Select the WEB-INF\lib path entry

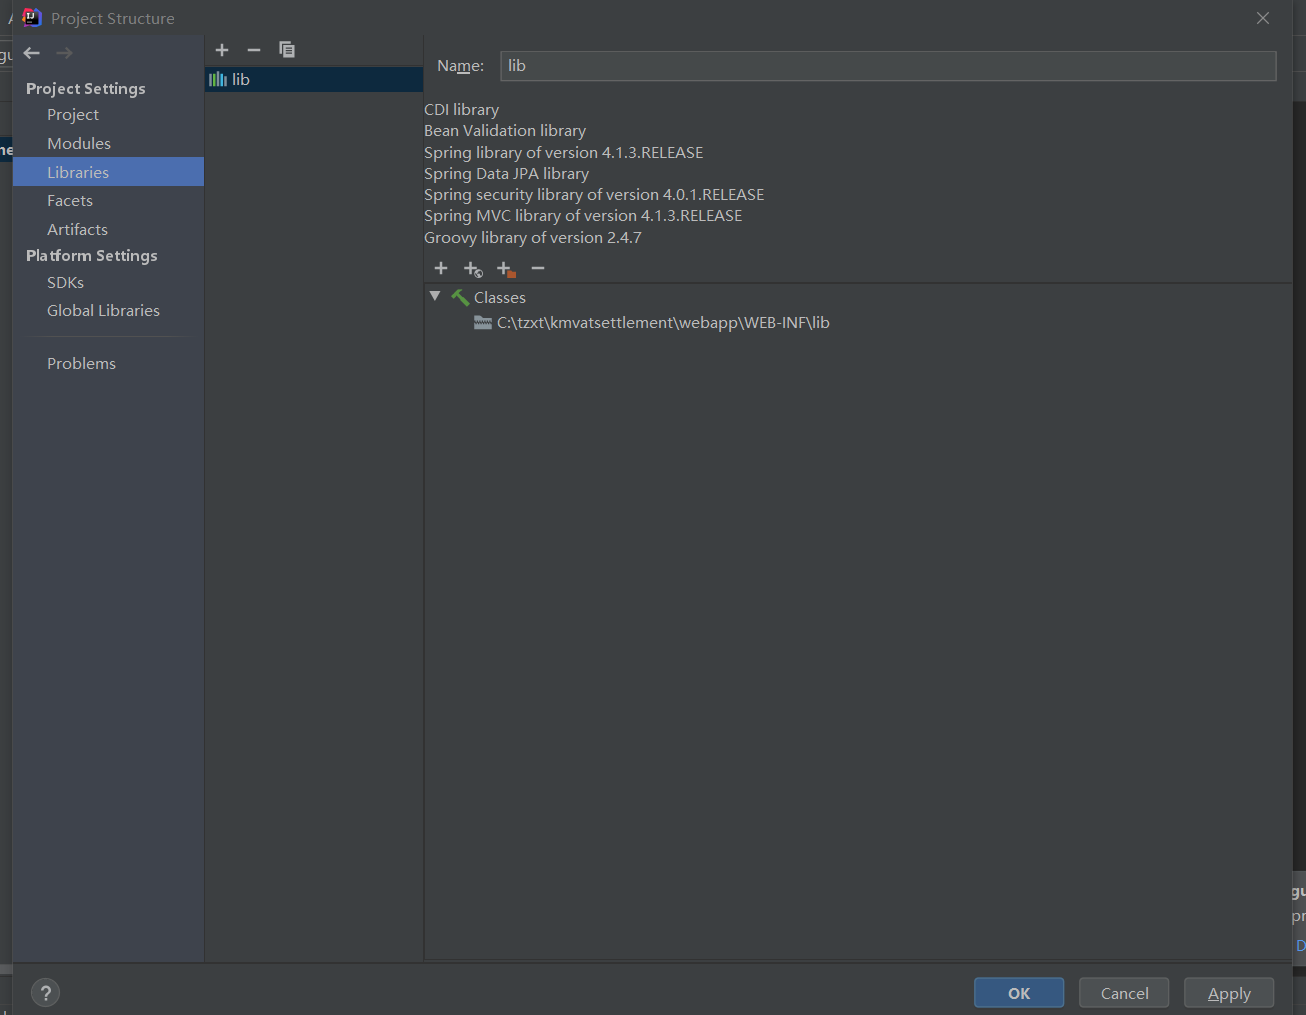[663, 323]
